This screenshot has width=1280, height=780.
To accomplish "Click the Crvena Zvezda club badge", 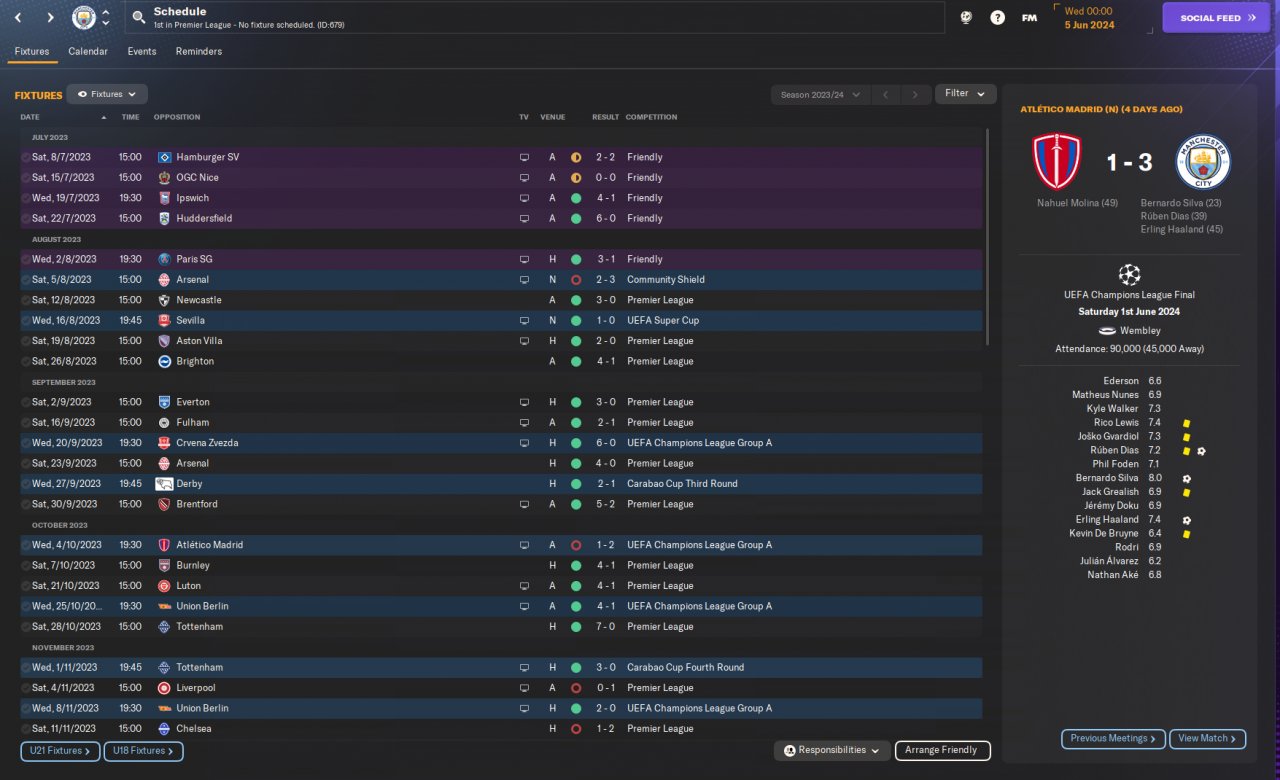I will (165, 443).
